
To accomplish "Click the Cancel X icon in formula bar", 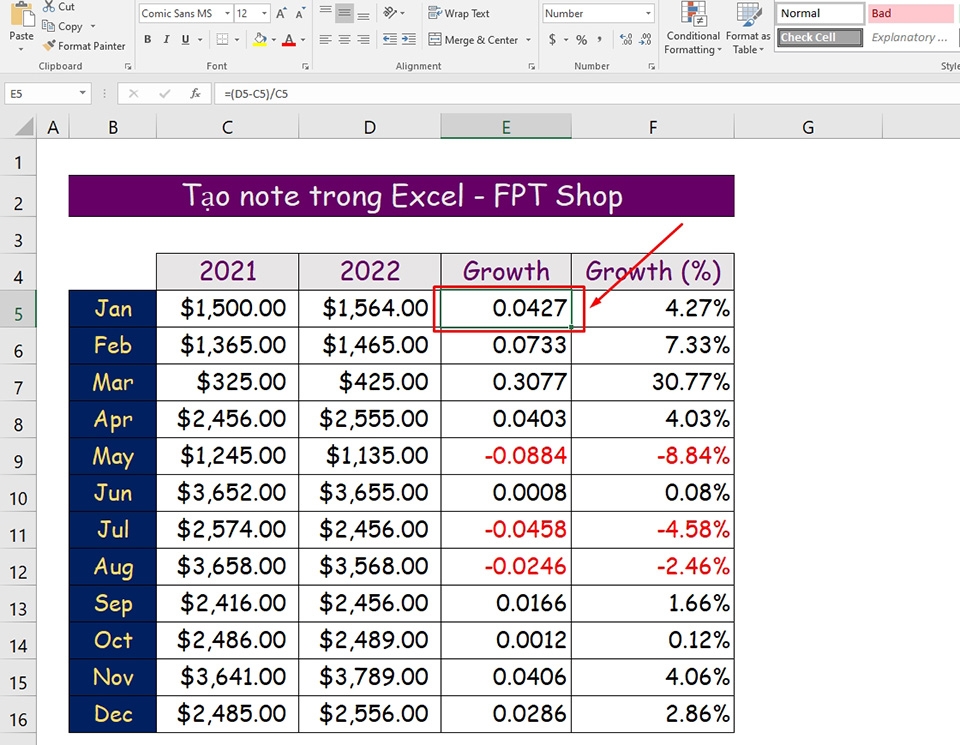I will click(x=133, y=94).
